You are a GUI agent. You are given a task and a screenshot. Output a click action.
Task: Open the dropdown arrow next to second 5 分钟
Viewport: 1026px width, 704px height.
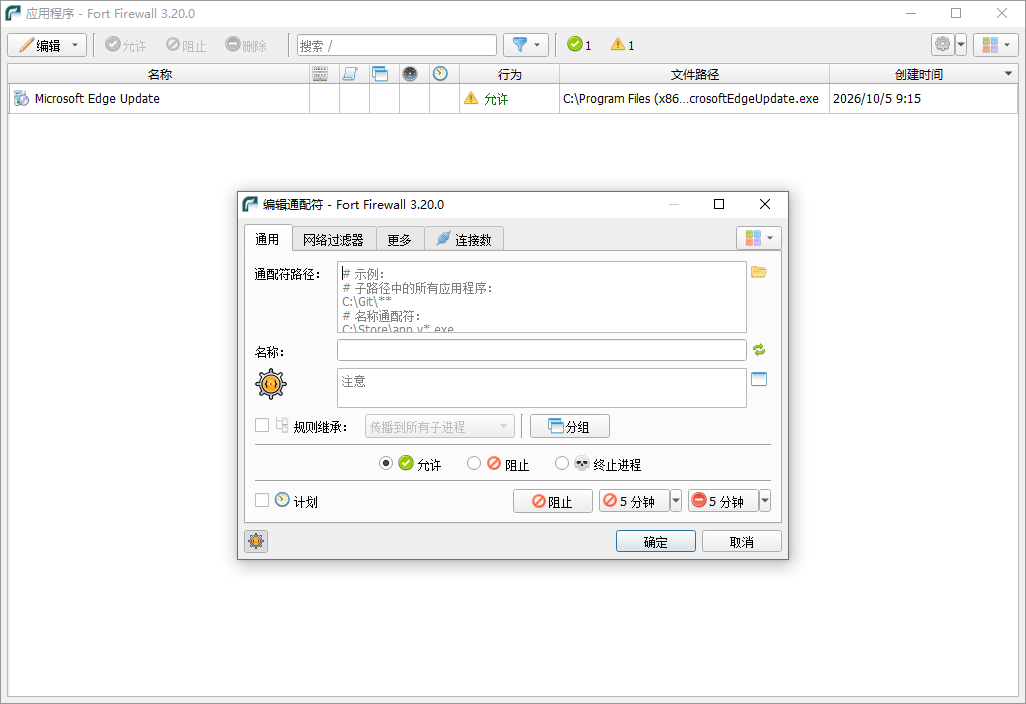pyautogui.click(x=765, y=501)
